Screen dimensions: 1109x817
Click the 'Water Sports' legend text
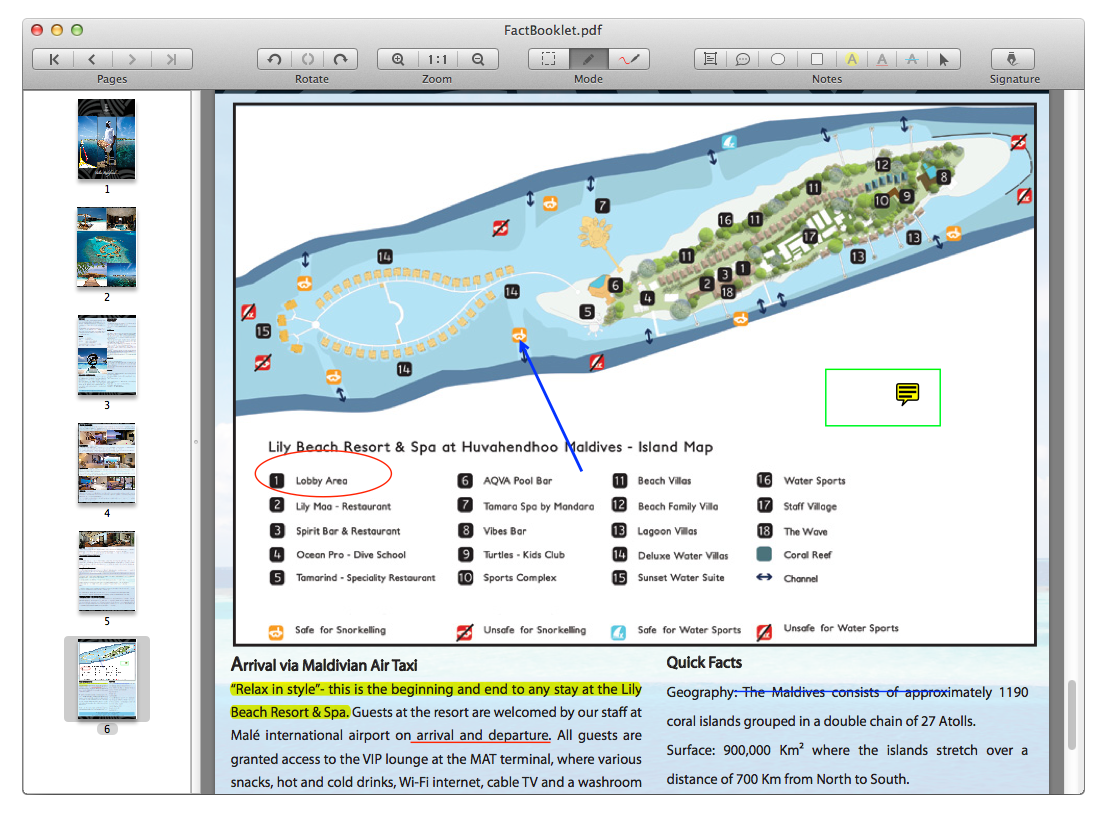(815, 481)
